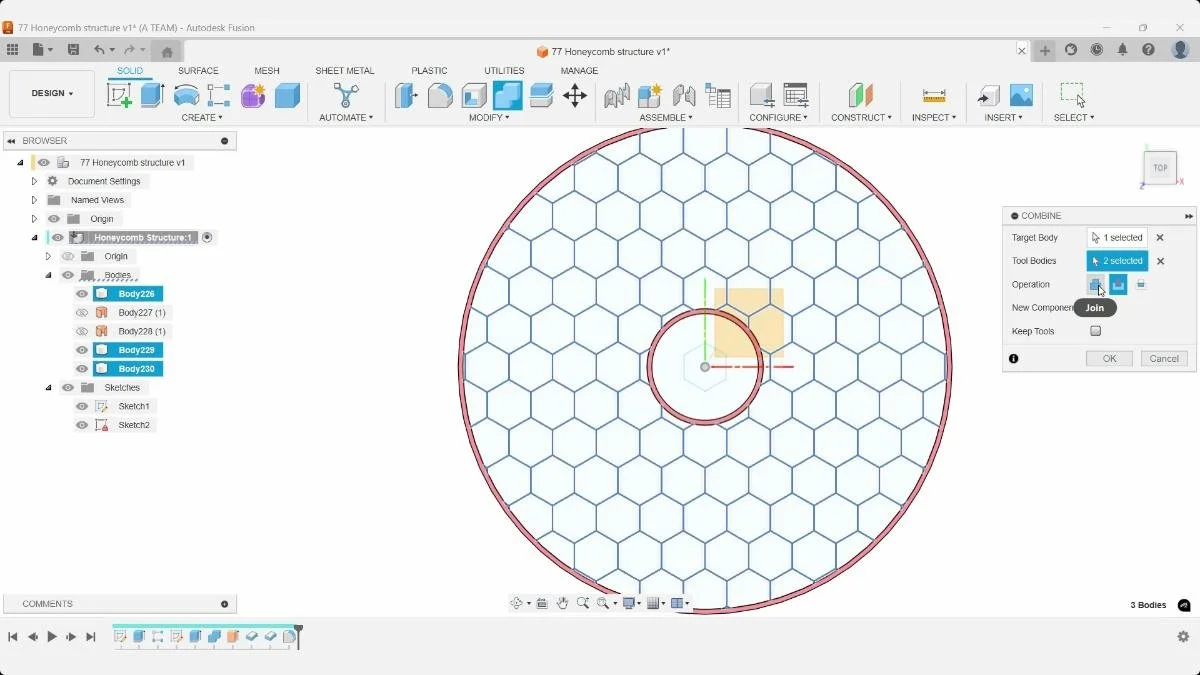Image resolution: width=1200 pixels, height=675 pixels.
Task: Jump to the timeline beginning
Action: [x=13, y=637]
